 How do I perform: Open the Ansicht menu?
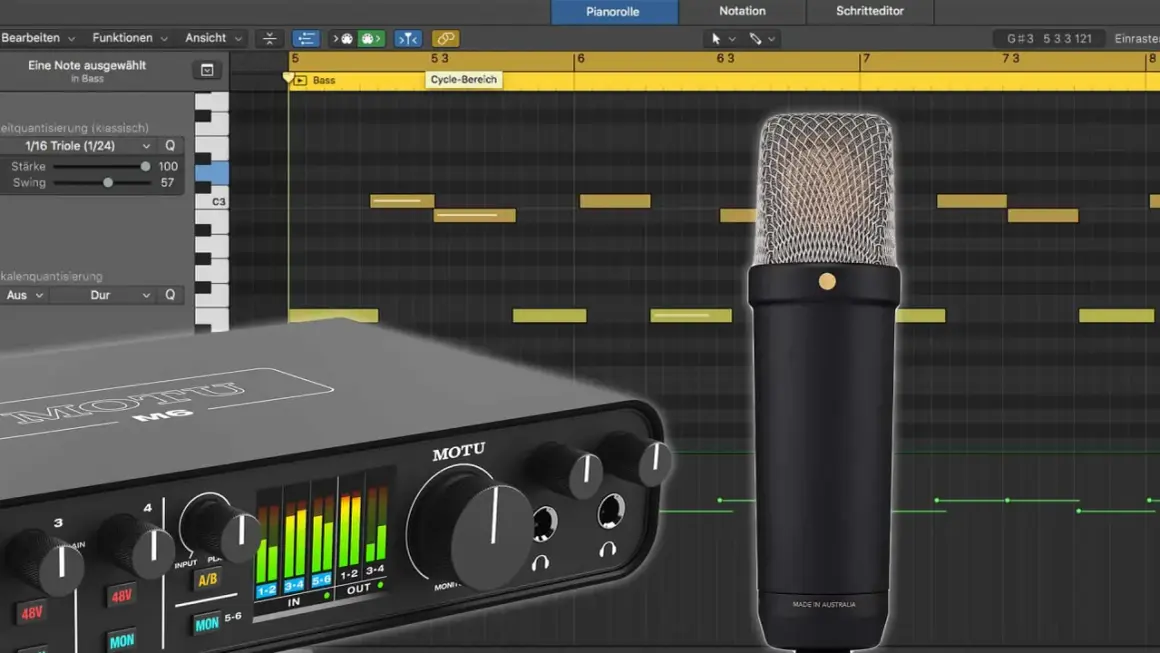coord(213,38)
